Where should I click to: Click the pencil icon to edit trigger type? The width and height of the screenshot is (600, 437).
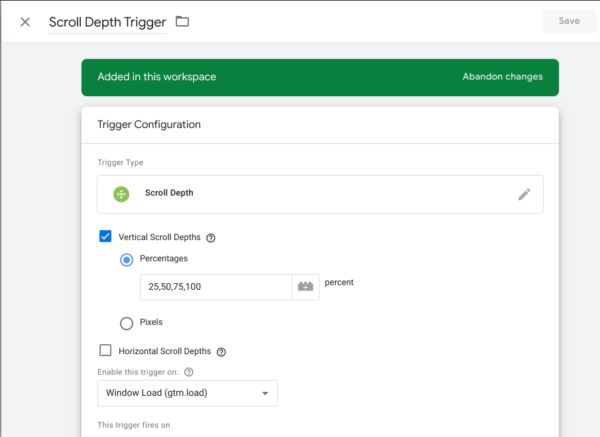[x=524, y=194]
